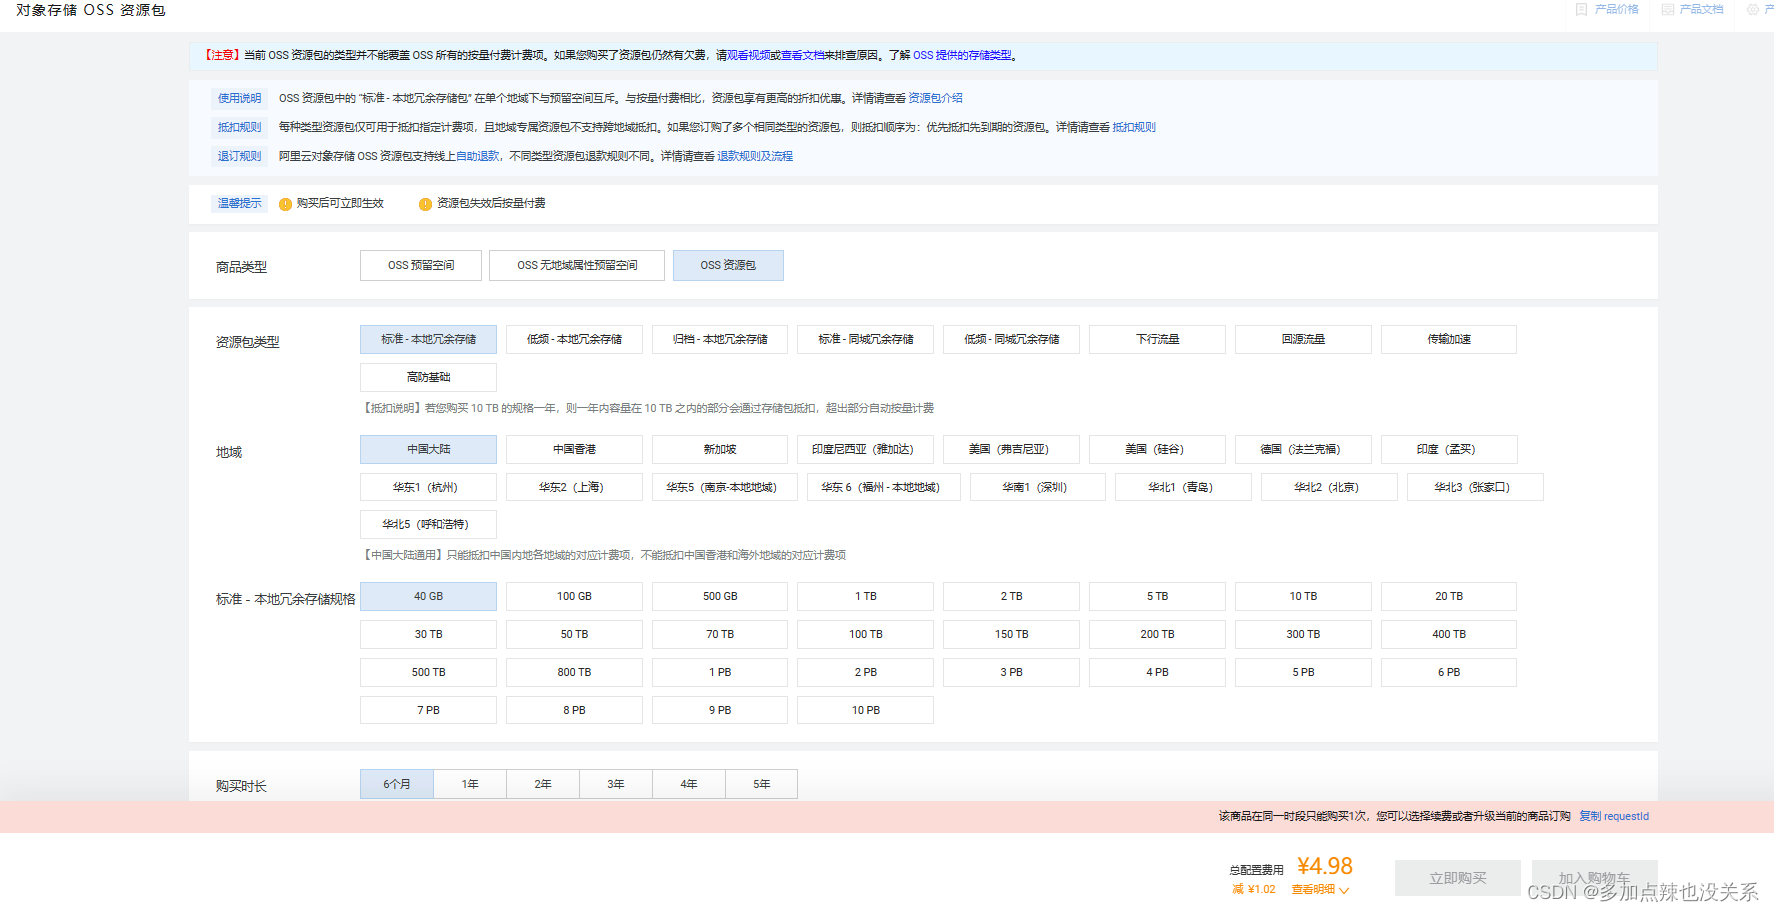1774x912 pixels.
Task: Click the 立即购买 button
Action: pyautogui.click(x=1458, y=878)
